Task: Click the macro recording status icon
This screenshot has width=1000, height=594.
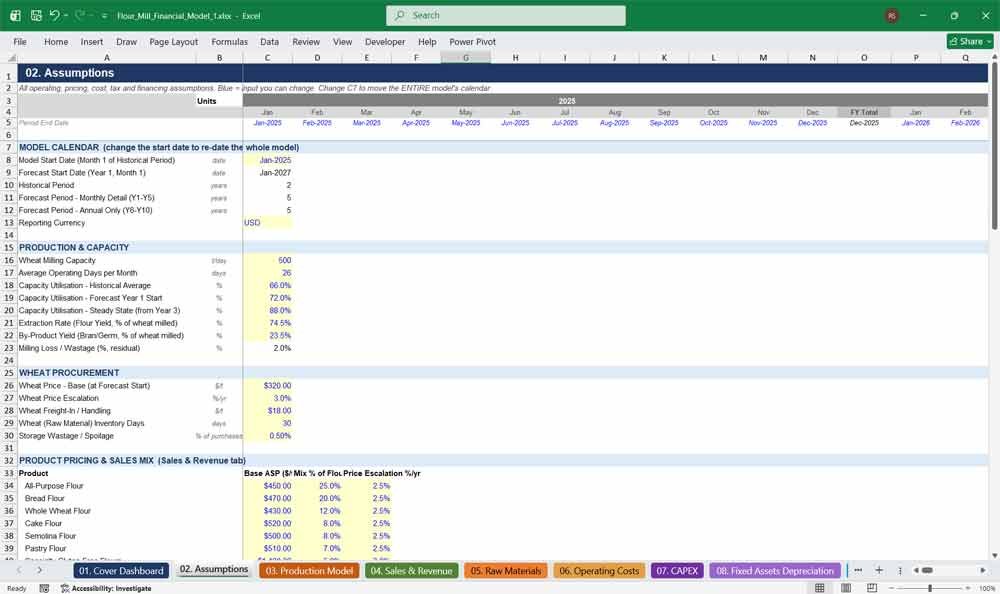Action: coord(44,588)
